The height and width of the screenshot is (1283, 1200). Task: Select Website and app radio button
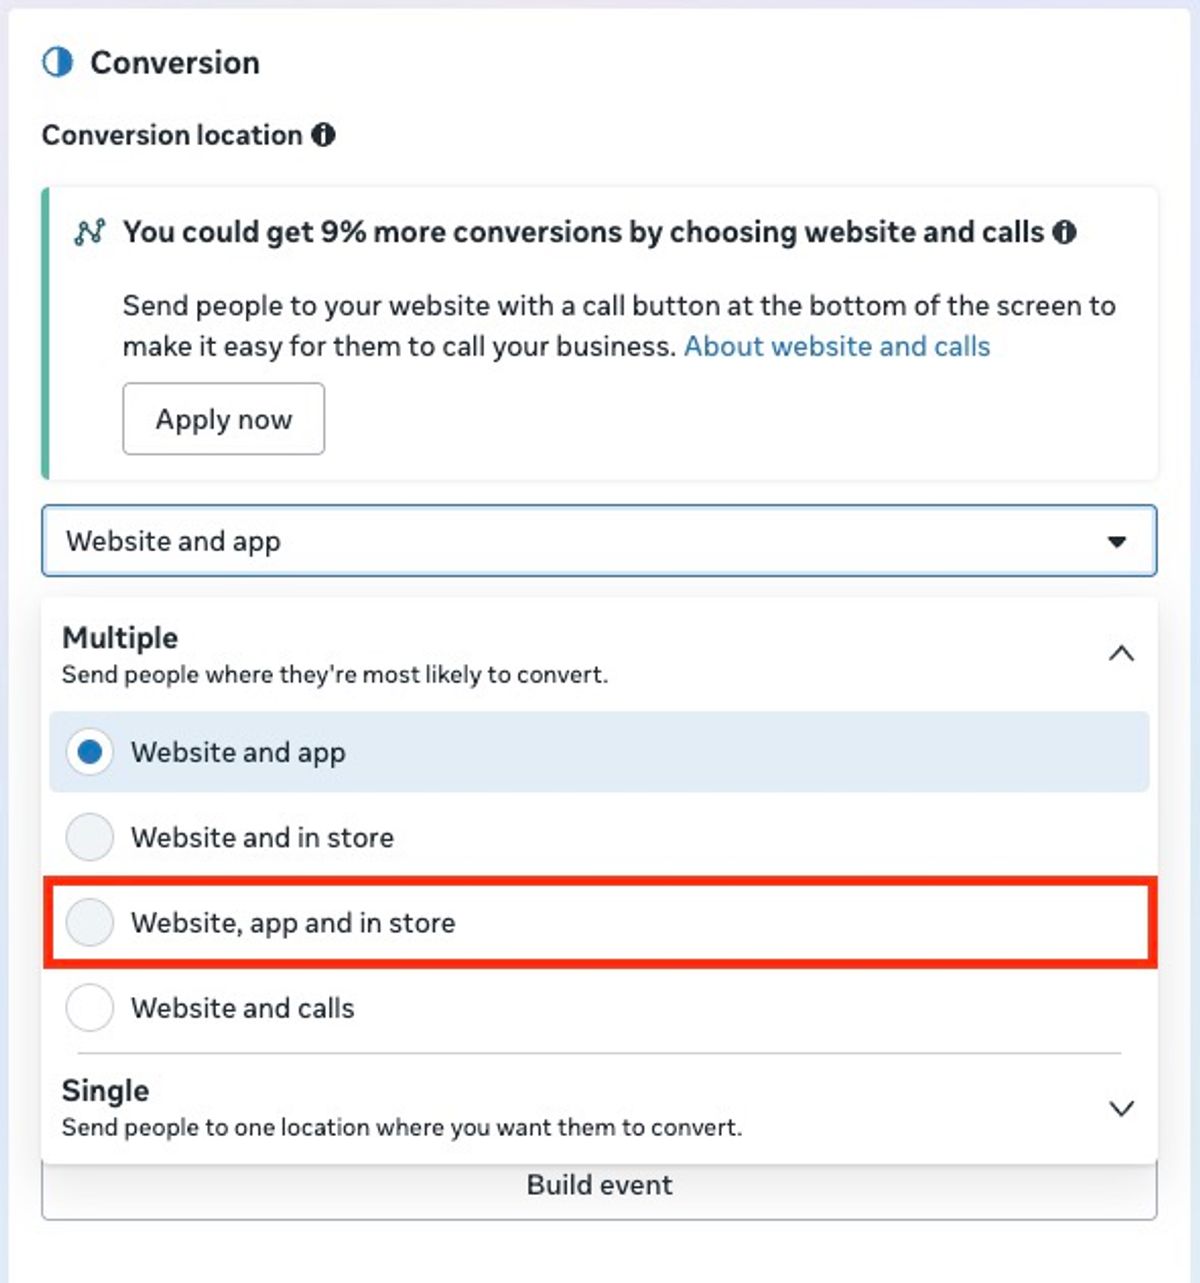pos(90,752)
